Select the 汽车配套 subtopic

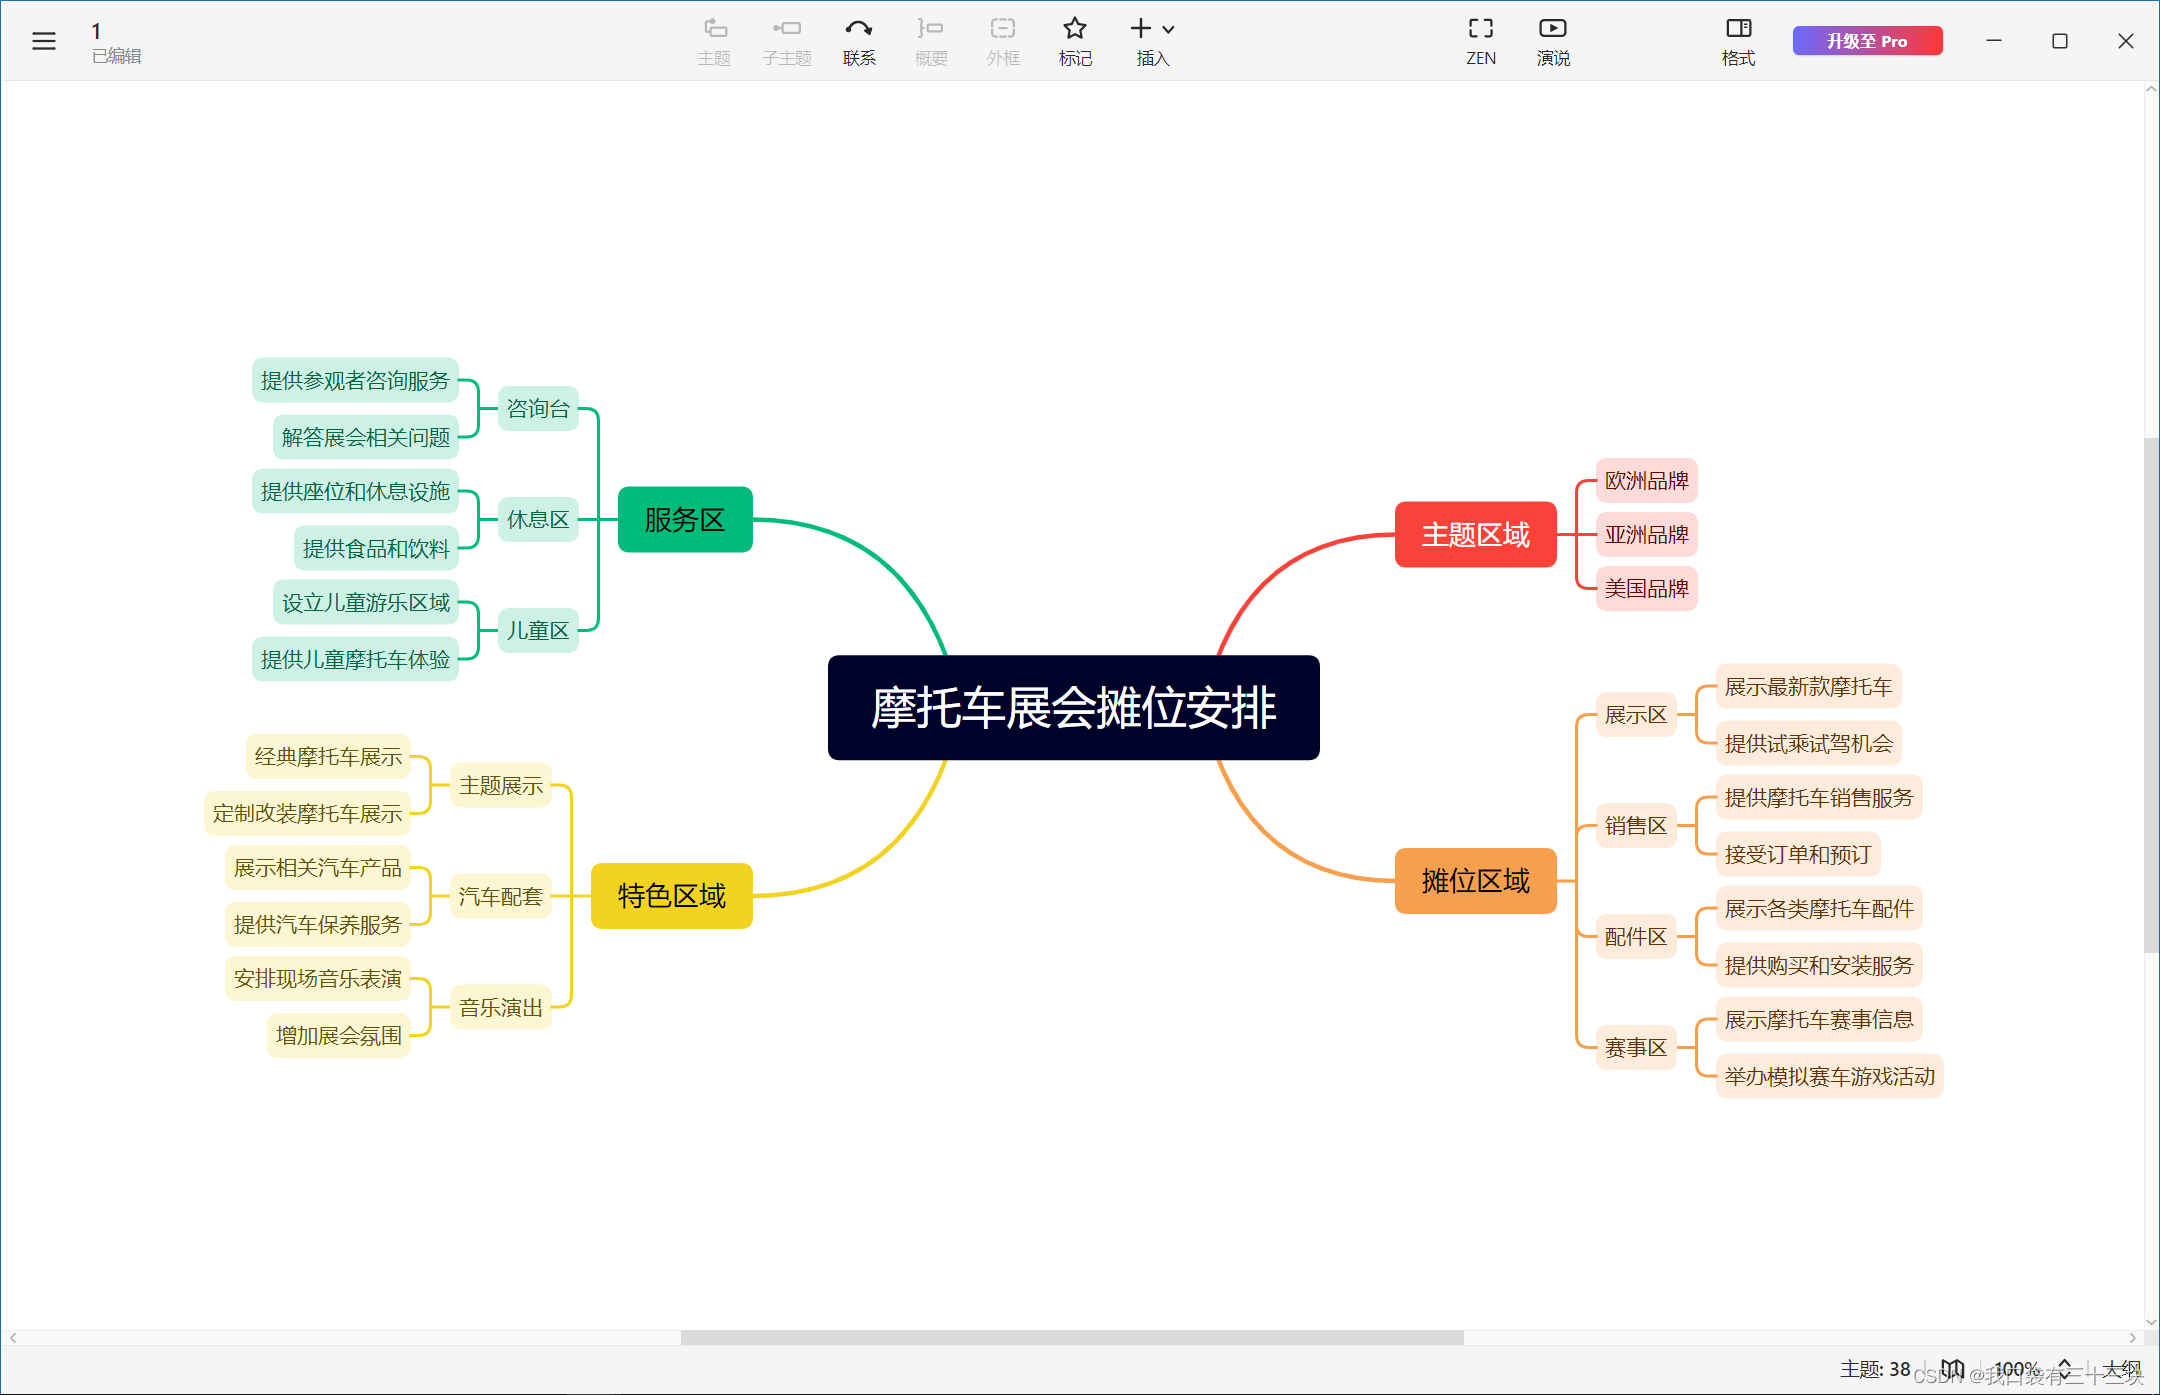click(500, 896)
